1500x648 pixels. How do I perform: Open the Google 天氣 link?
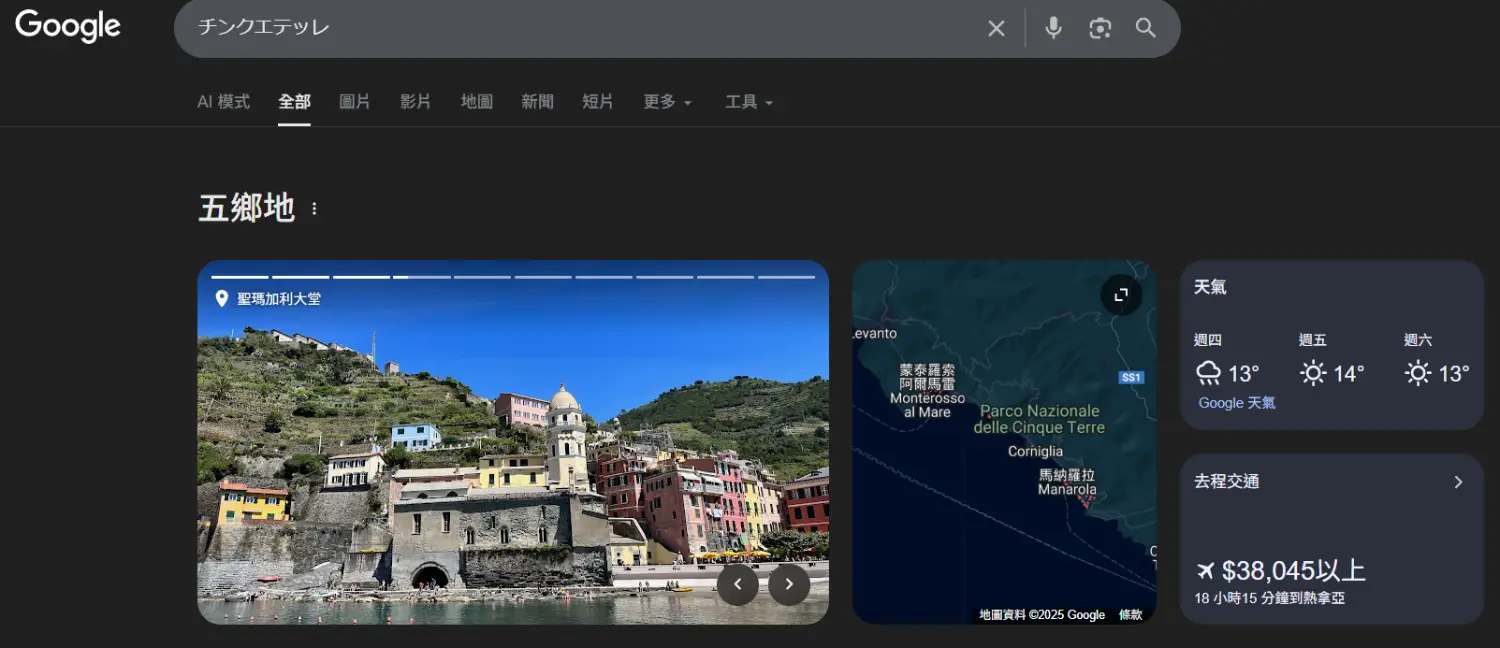tap(1237, 403)
